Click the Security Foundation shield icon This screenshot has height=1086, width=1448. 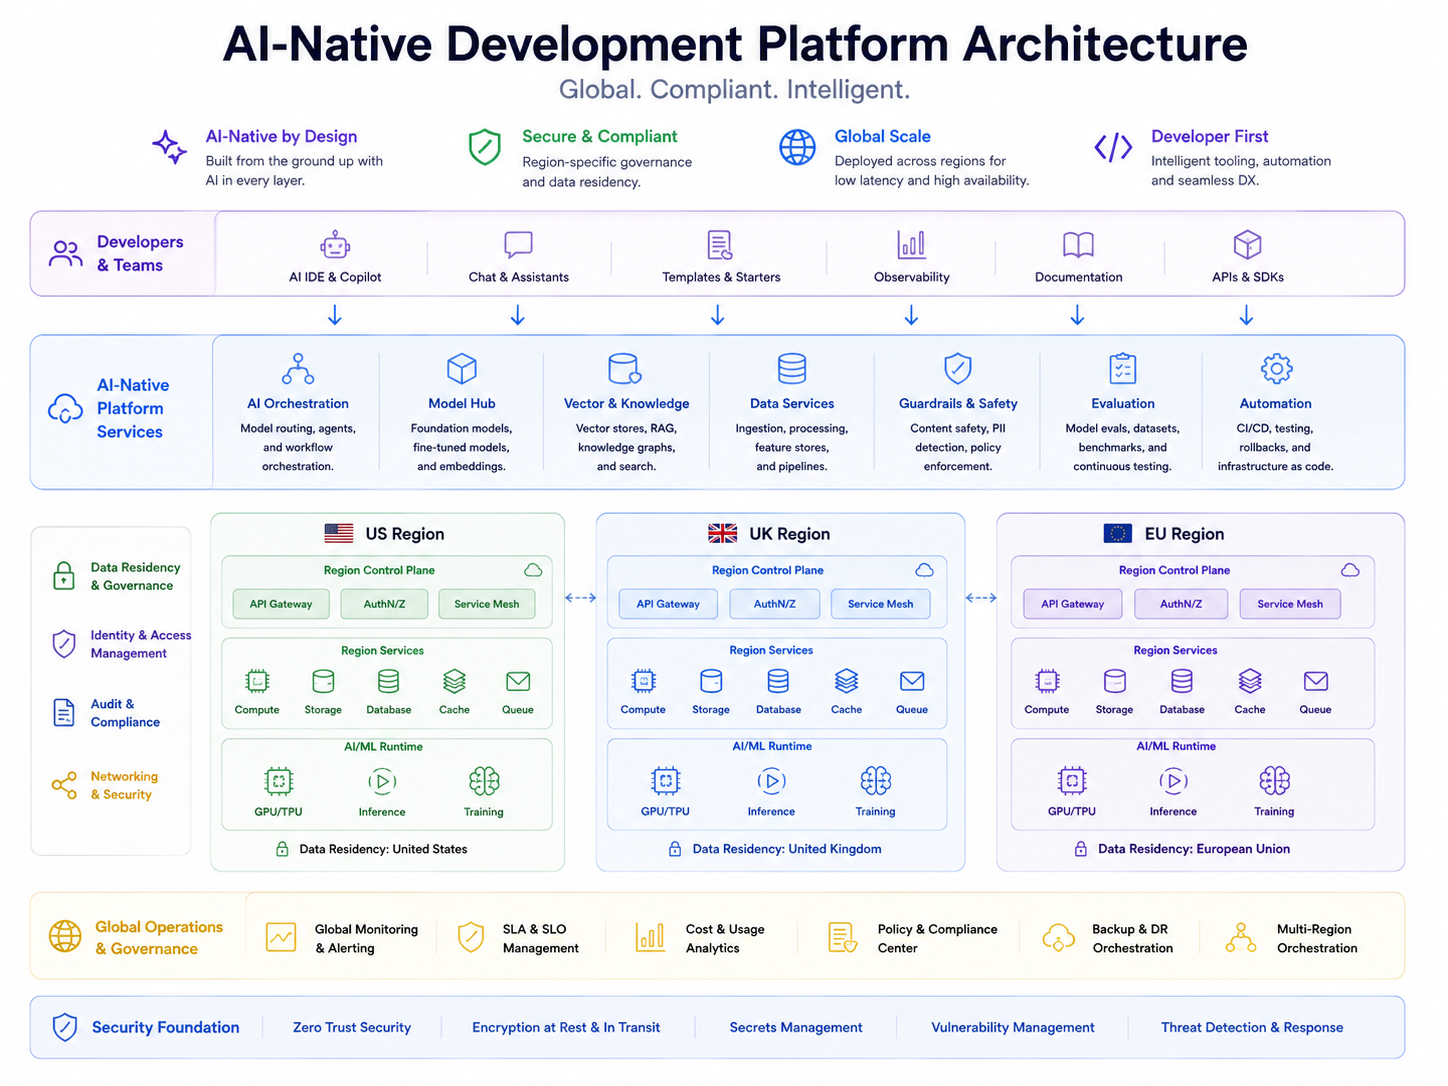65,1027
